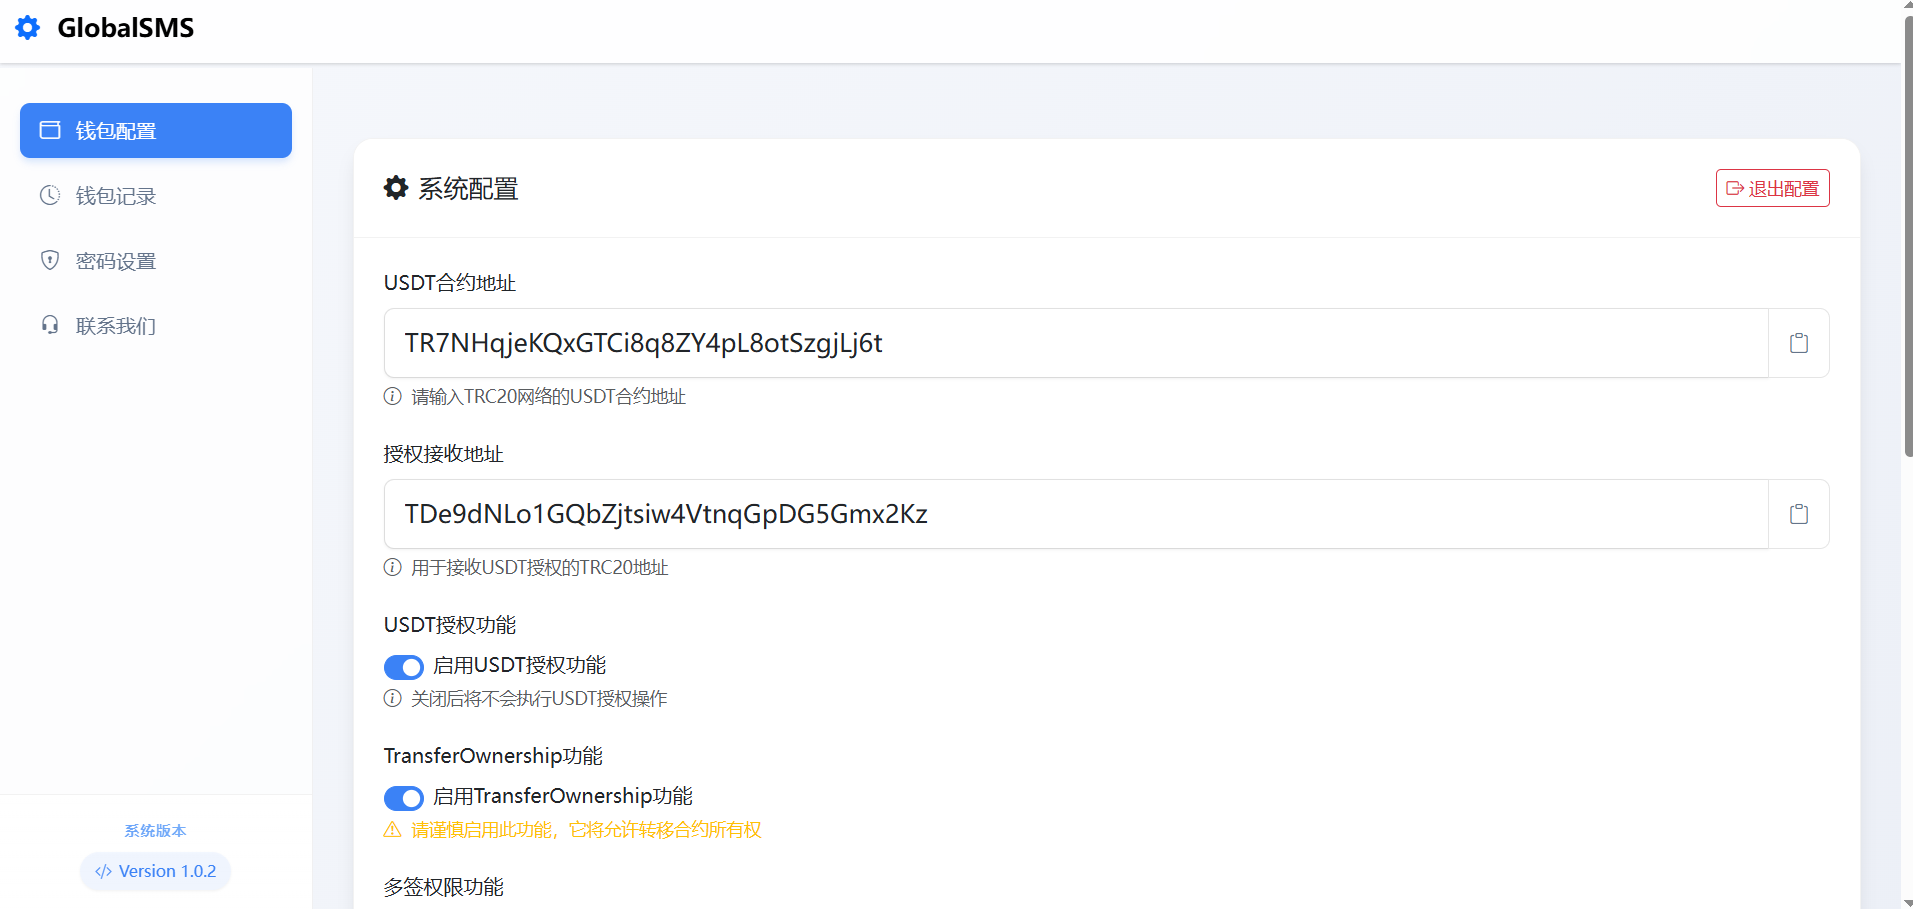
Task: Click the clock icon beside 钱包记录
Action: click(50, 196)
